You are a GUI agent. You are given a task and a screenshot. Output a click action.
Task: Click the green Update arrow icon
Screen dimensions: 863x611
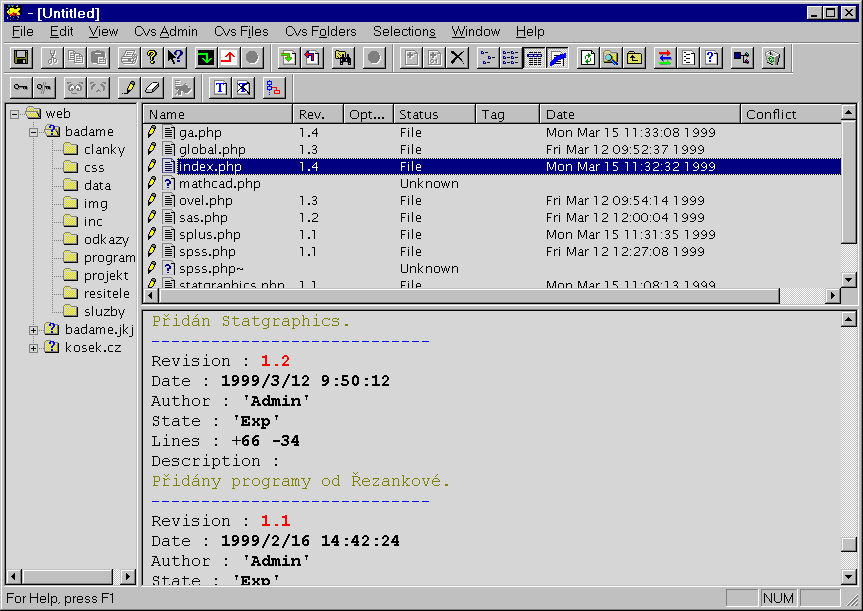pyautogui.click(x=205, y=58)
